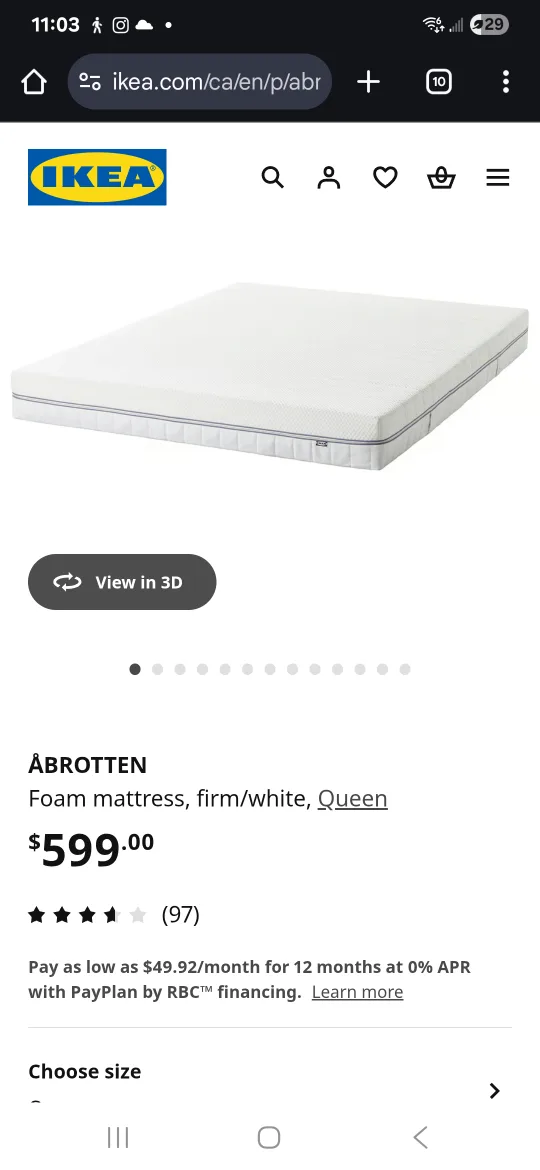Open the browser three-dot overflow menu
Viewport: 540px width, 1170px height.
click(x=506, y=82)
